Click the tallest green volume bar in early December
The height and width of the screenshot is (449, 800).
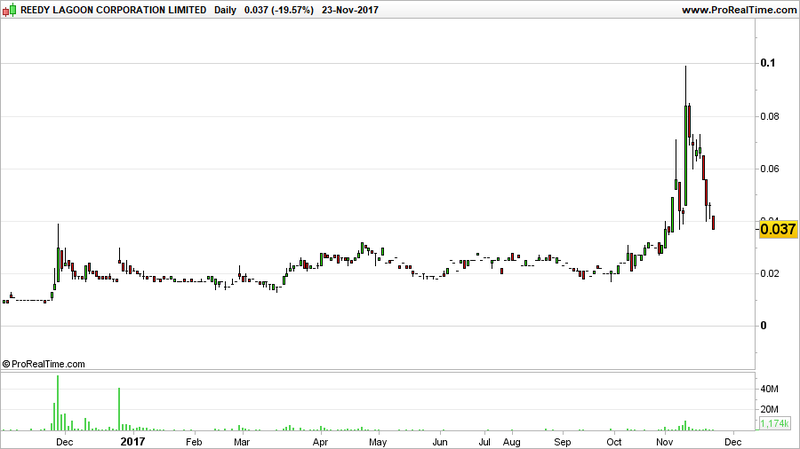58,403
